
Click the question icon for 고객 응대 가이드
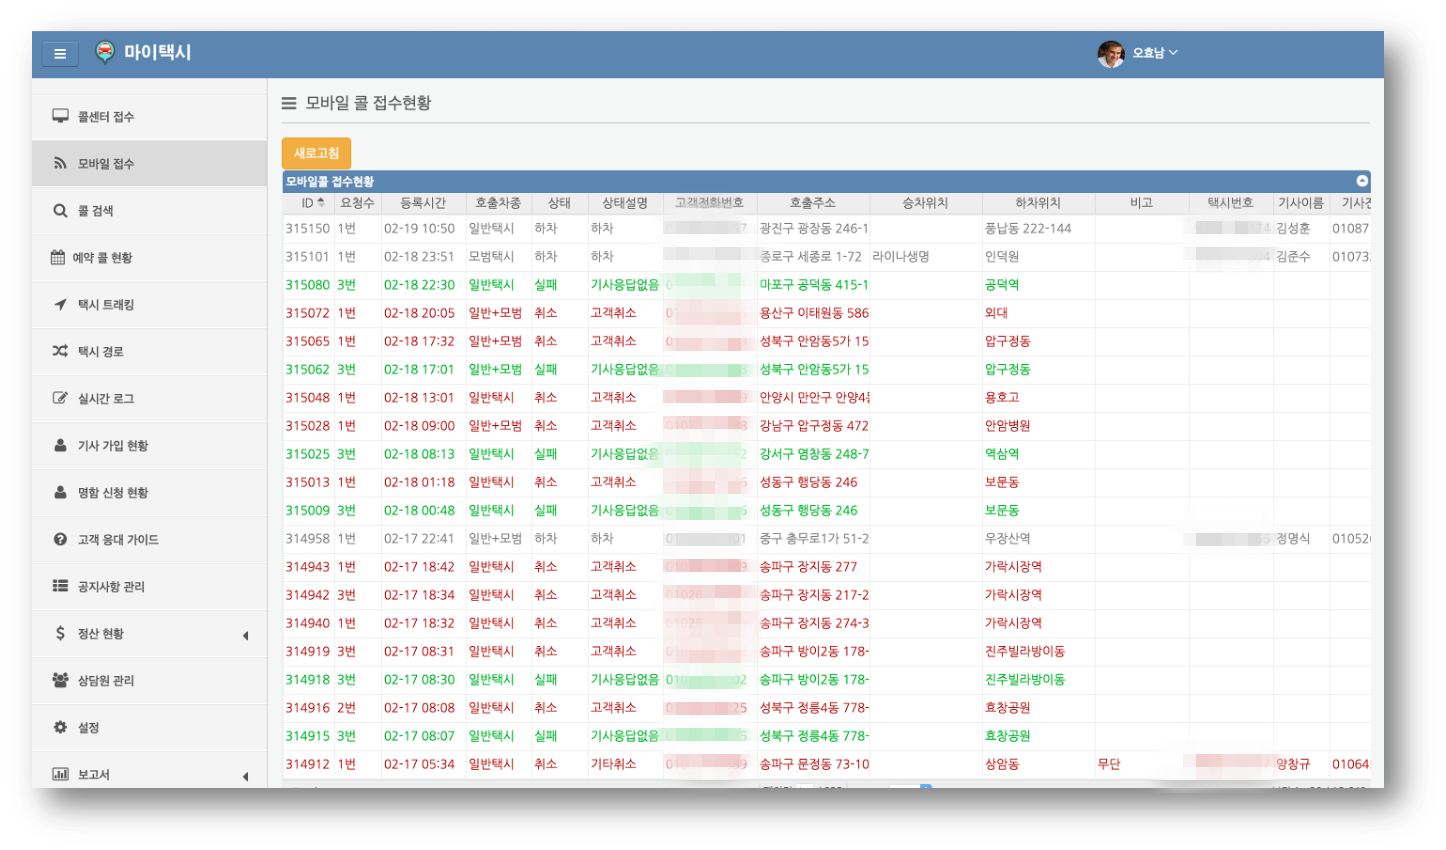[60, 539]
